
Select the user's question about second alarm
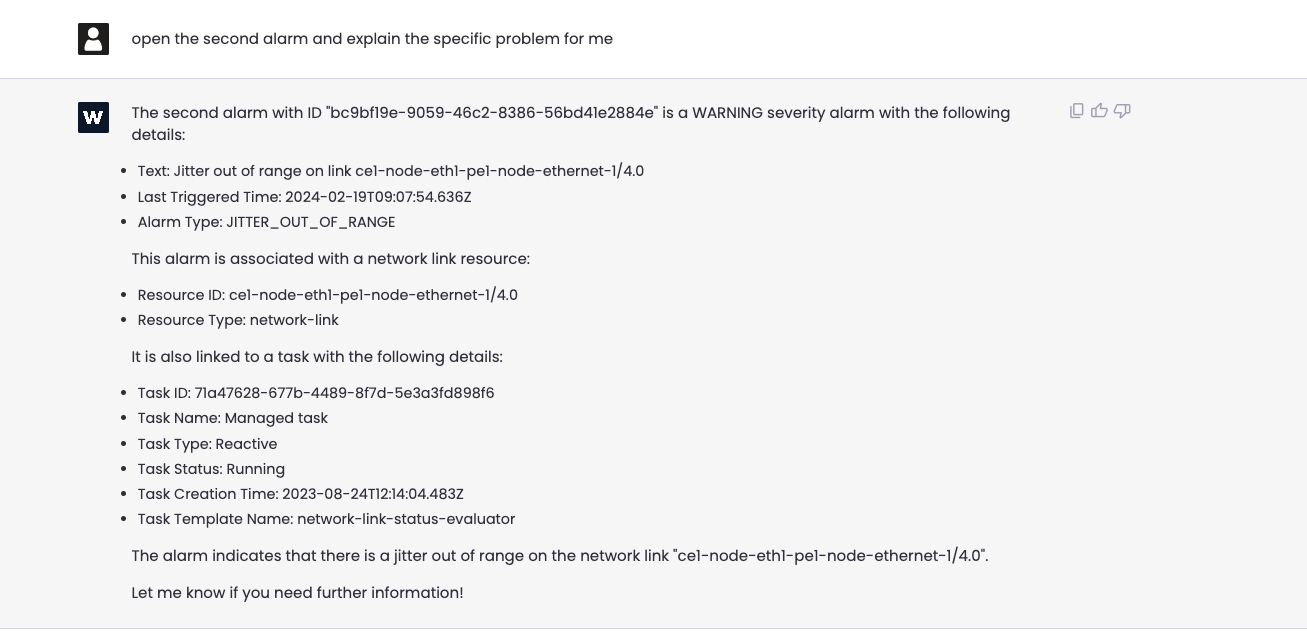point(372,38)
